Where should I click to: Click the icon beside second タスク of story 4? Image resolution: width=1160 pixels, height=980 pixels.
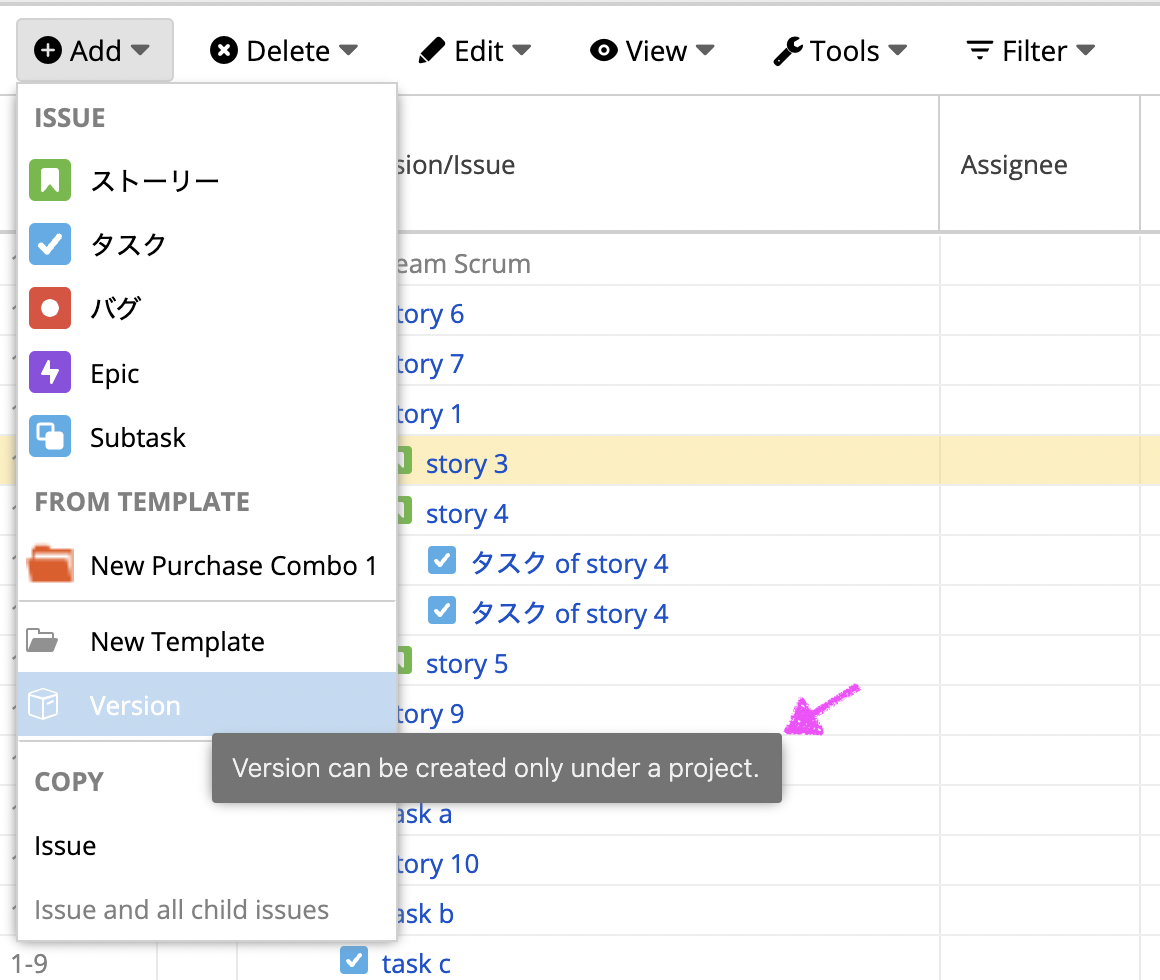(x=441, y=611)
